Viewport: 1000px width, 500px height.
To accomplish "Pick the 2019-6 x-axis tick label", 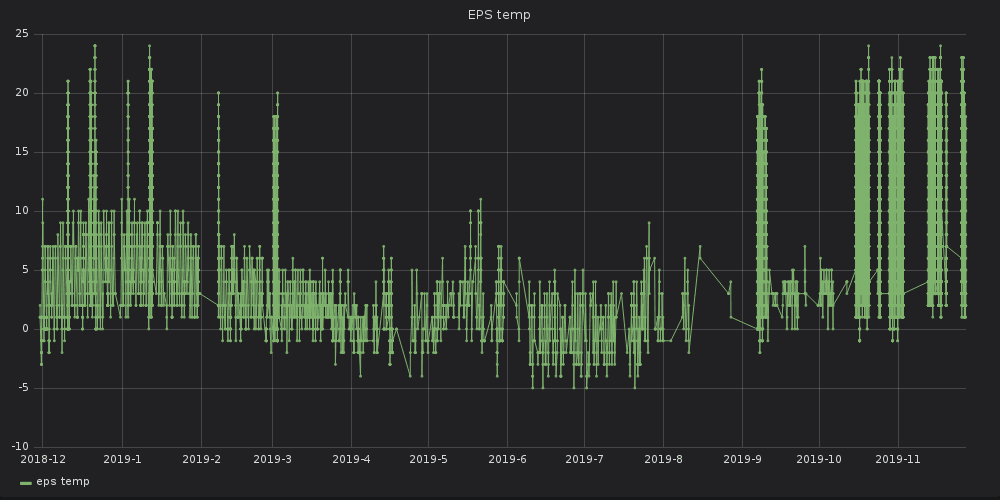I will (x=506, y=460).
